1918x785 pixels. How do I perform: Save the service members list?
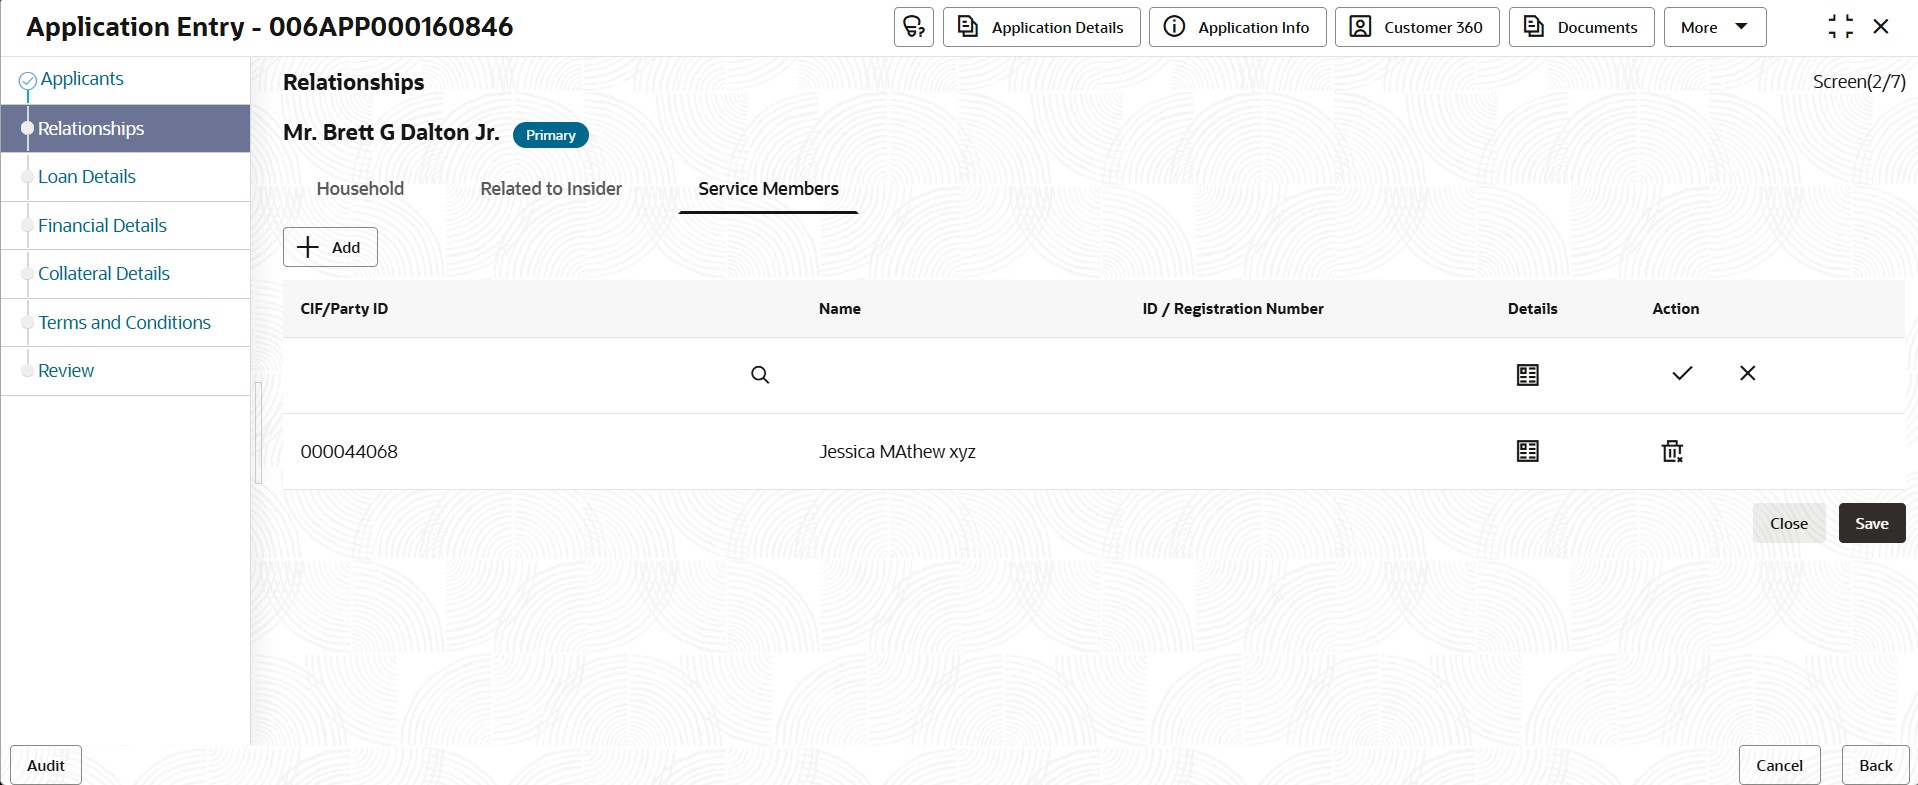coord(1871,523)
